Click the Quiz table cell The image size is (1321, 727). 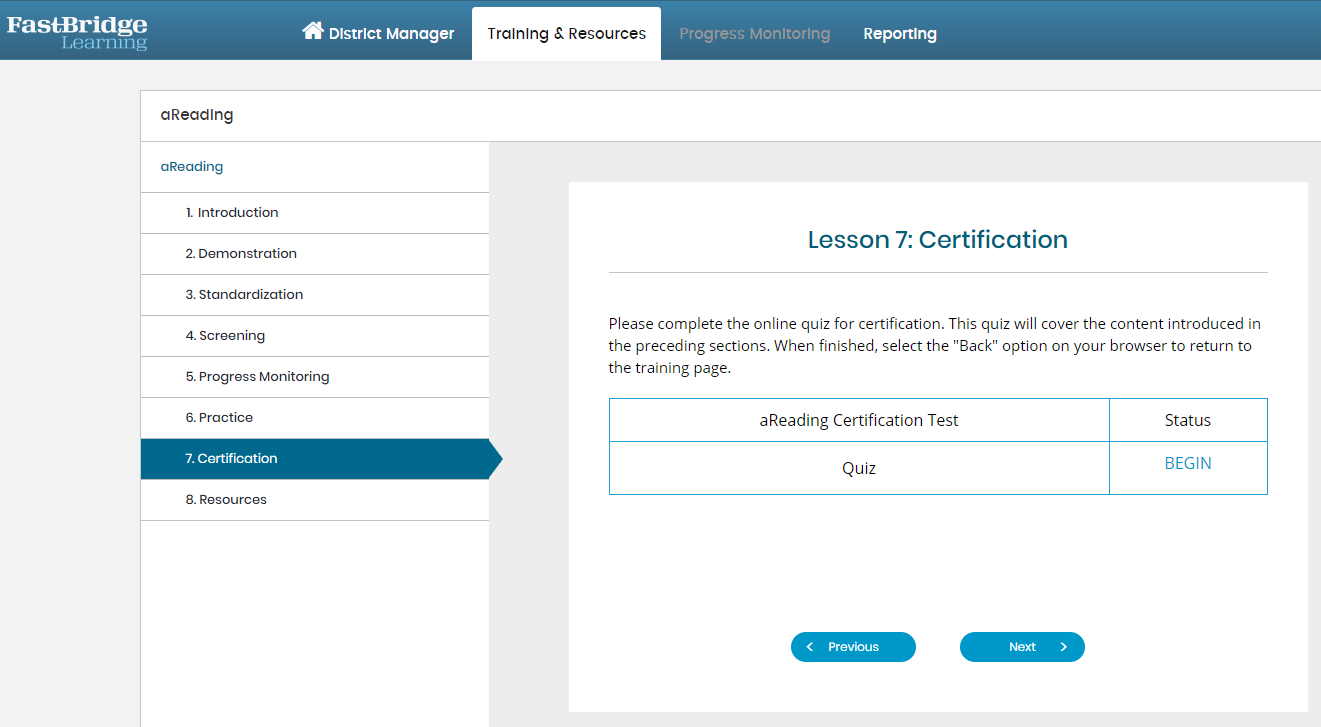pos(859,468)
